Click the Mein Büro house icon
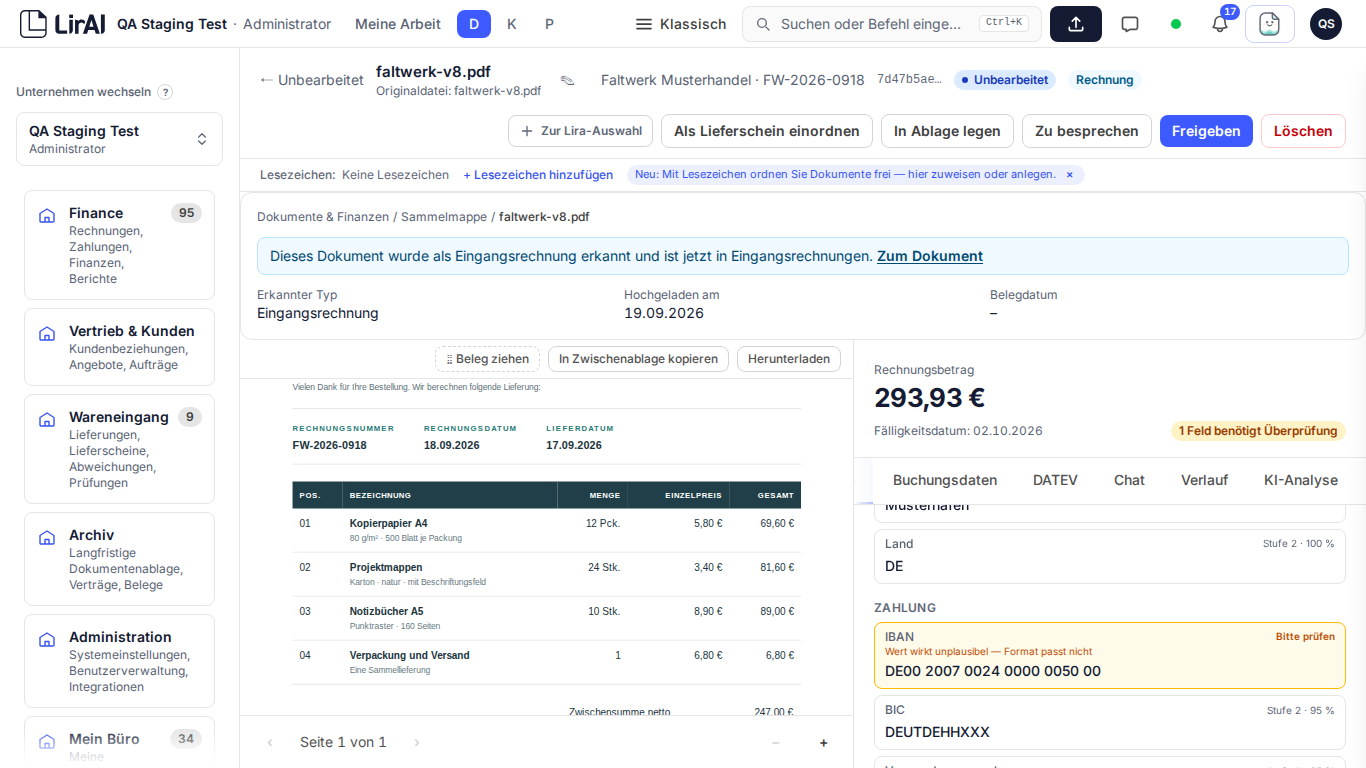Viewport: 1366px width, 768px height. [x=46, y=741]
